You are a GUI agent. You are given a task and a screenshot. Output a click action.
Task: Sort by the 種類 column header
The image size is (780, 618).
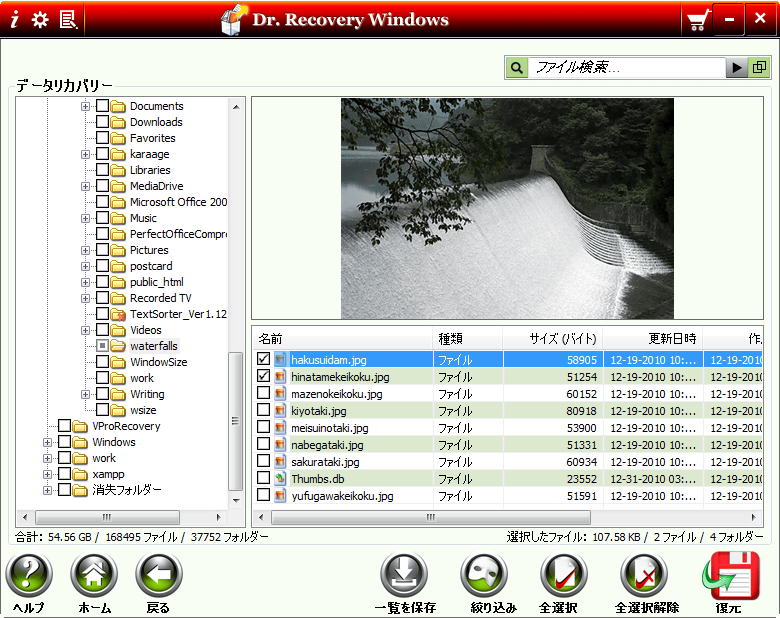tap(468, 339)
